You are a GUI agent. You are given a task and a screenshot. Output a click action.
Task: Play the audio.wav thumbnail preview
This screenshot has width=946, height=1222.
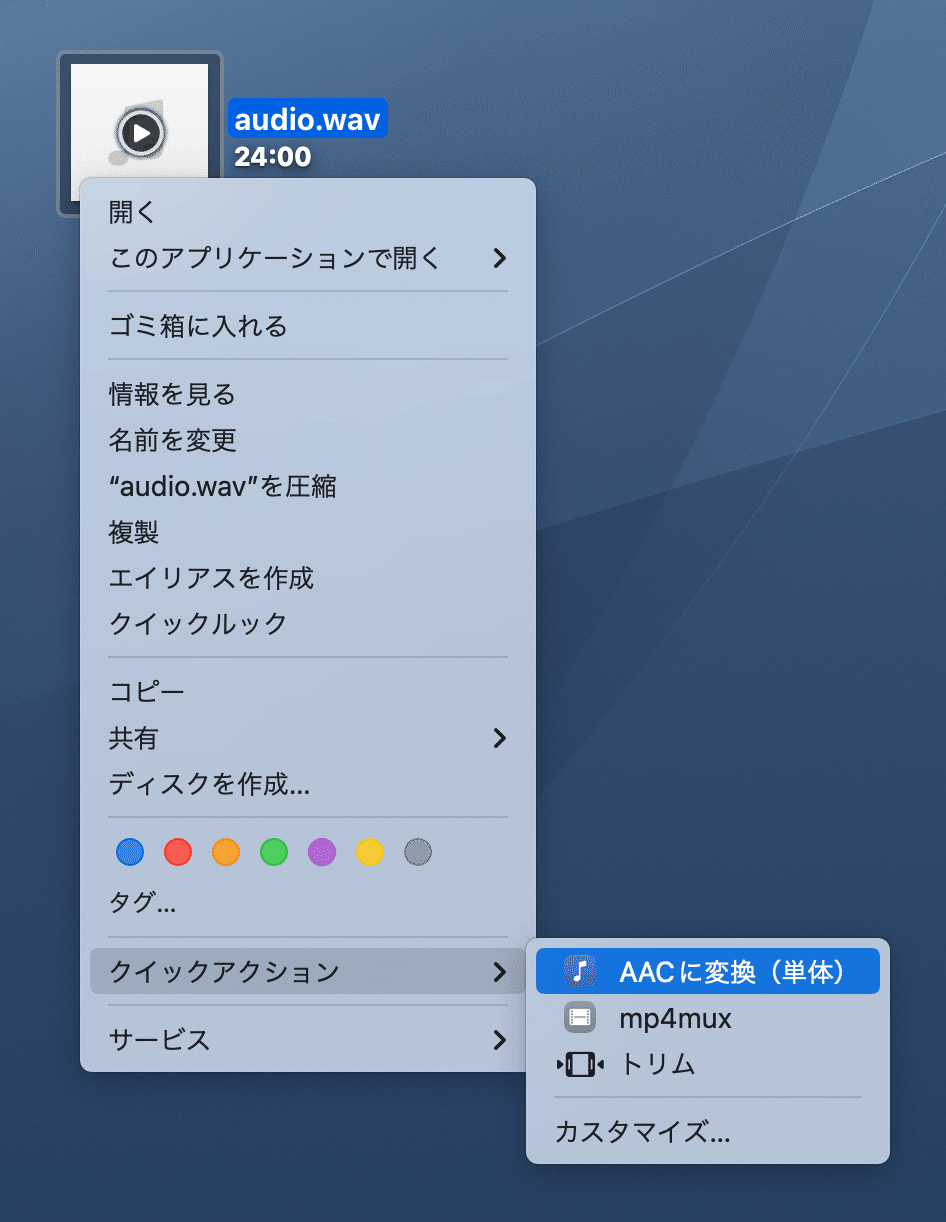tap(141, 131)
